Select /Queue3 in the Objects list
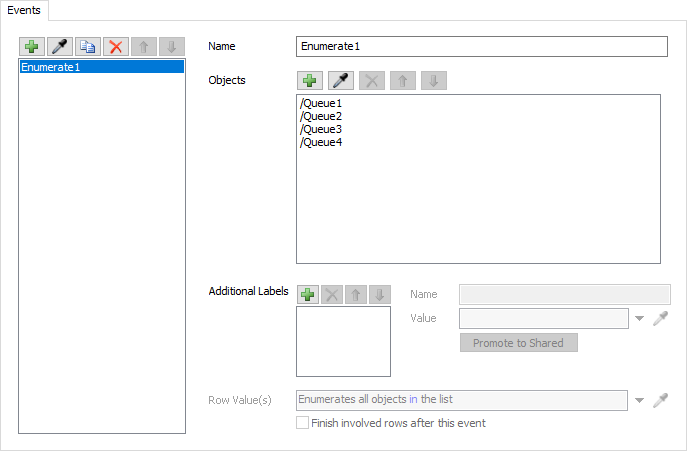This screenshot has width=687, height=451. pos(321,129)
